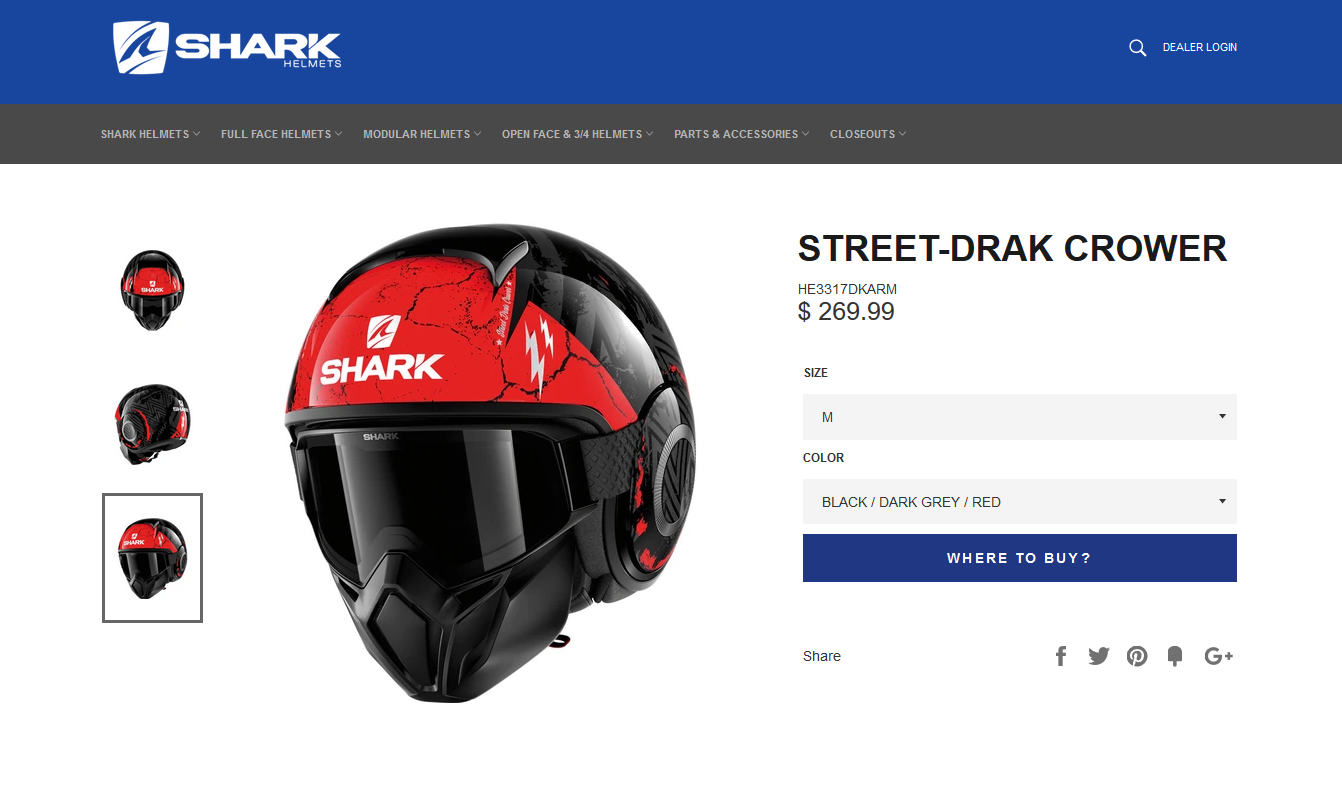Share on Twitter icon
Image resolution: width=1342 pixels, height=801 pixels.
click(1099, 656)
